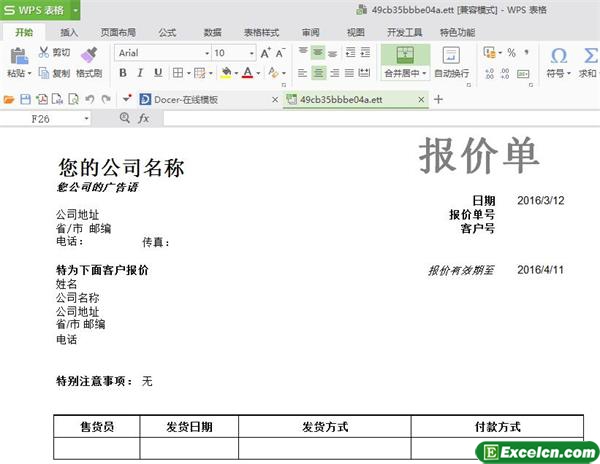Screen dimensions: 600x464
Task: Click the Sum (求和) sigma icon
Action: pyautogui.click(x=589, y=55)
